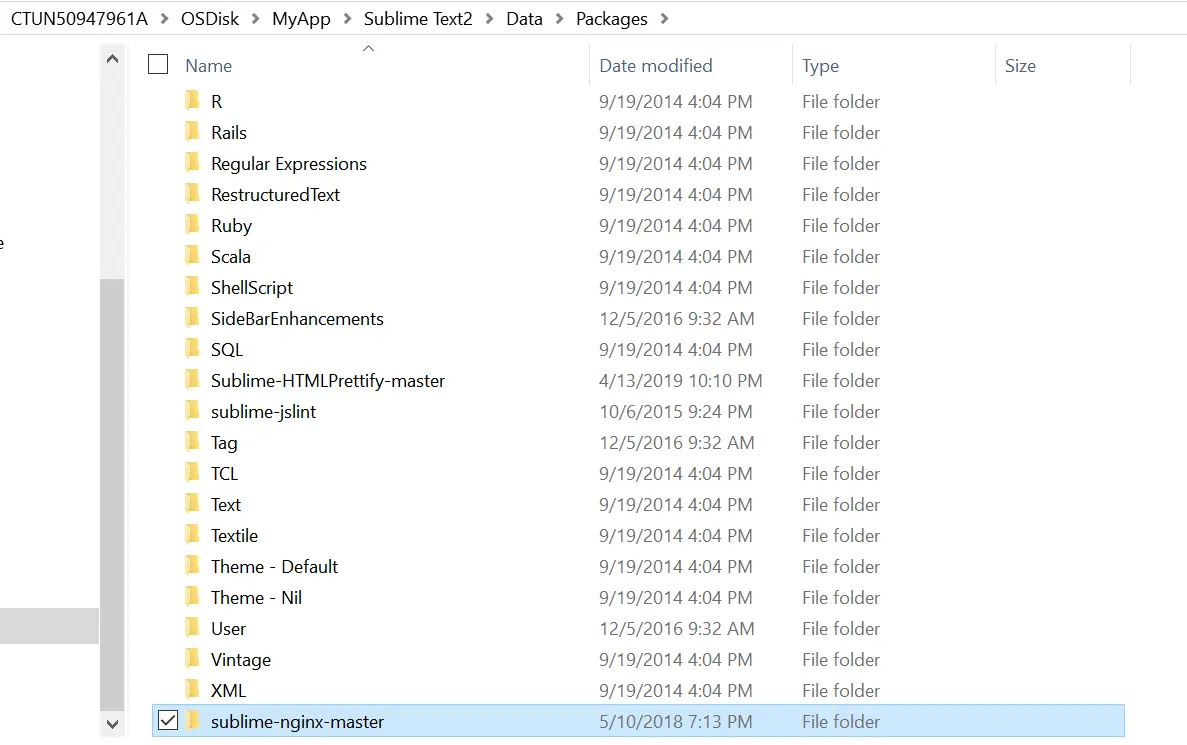Viewport: 1187px width, 745px height.
Task: Click the Rails folder icon
Action: [192, 131]
